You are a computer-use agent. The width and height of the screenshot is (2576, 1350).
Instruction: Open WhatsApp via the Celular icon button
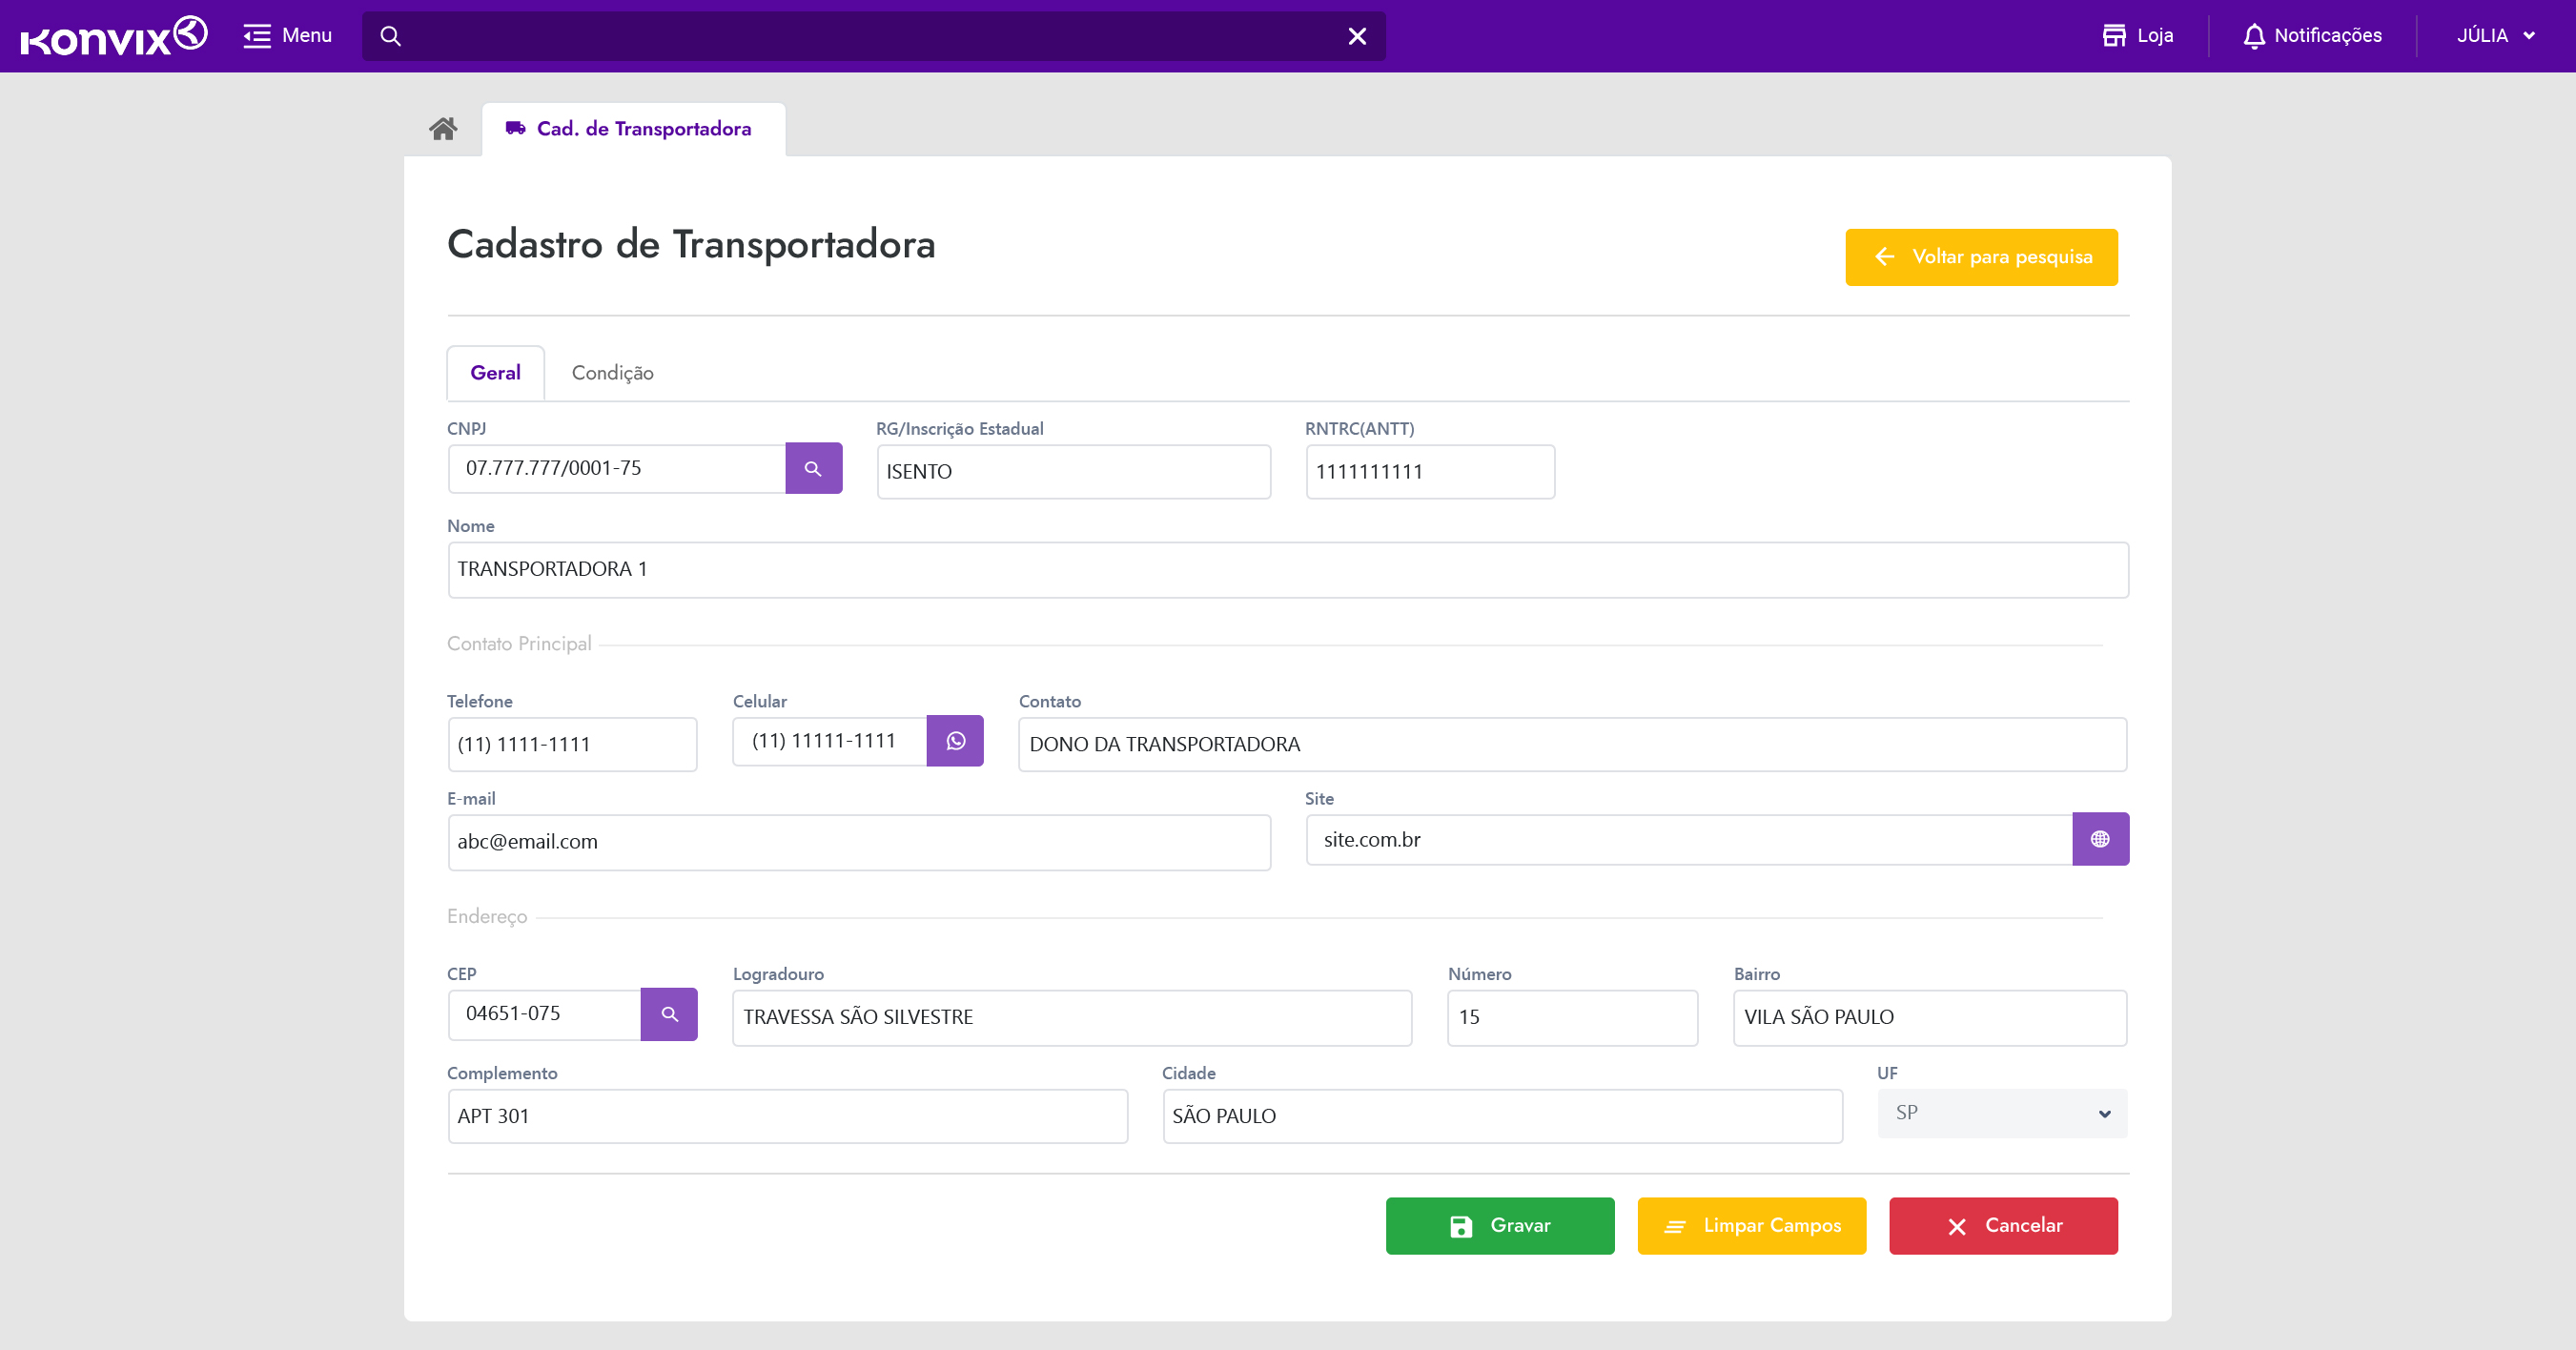click(955, 741)
